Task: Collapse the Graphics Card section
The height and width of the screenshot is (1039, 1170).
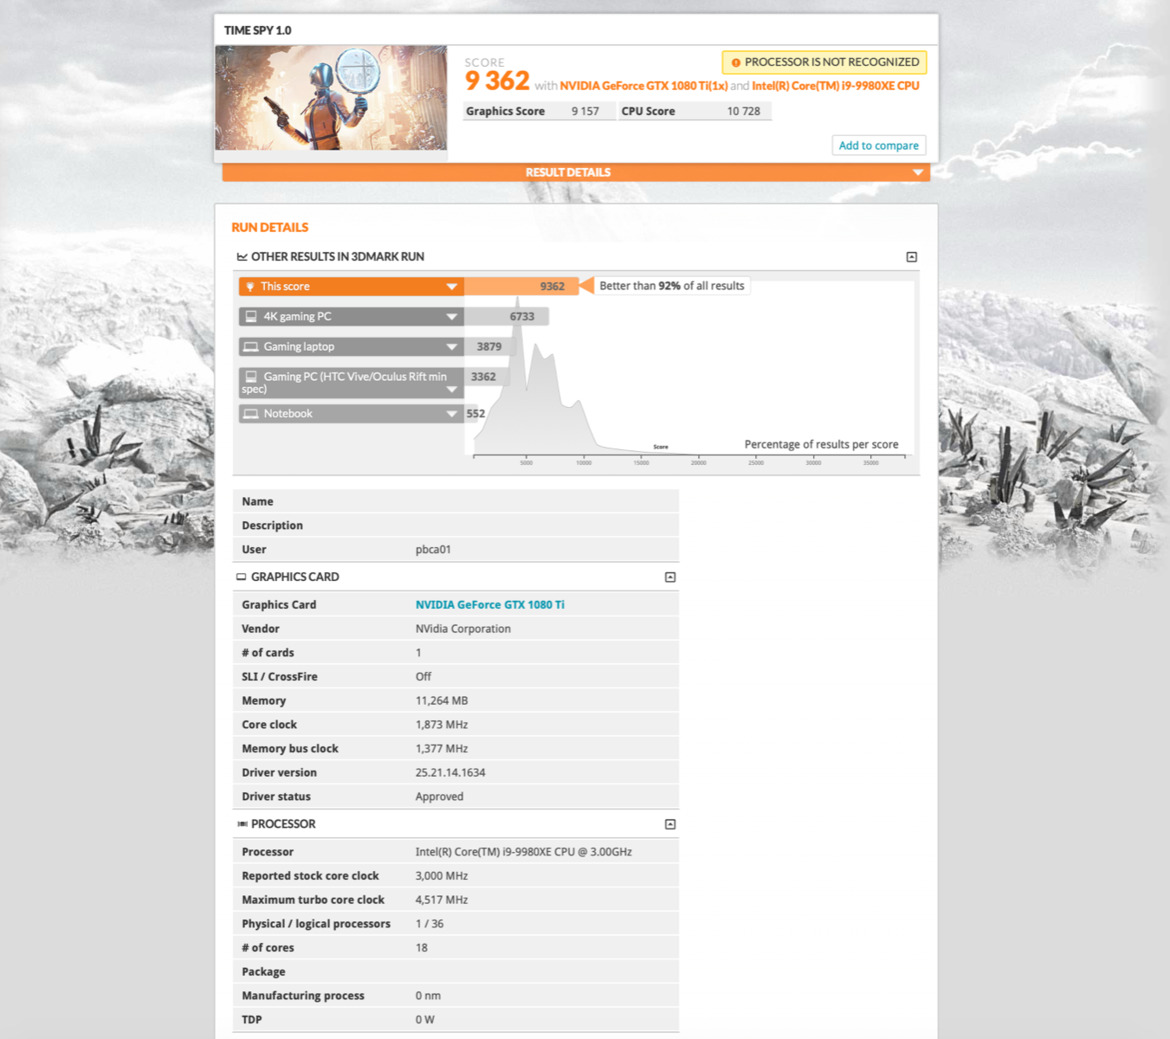Action: pos(670,577)
